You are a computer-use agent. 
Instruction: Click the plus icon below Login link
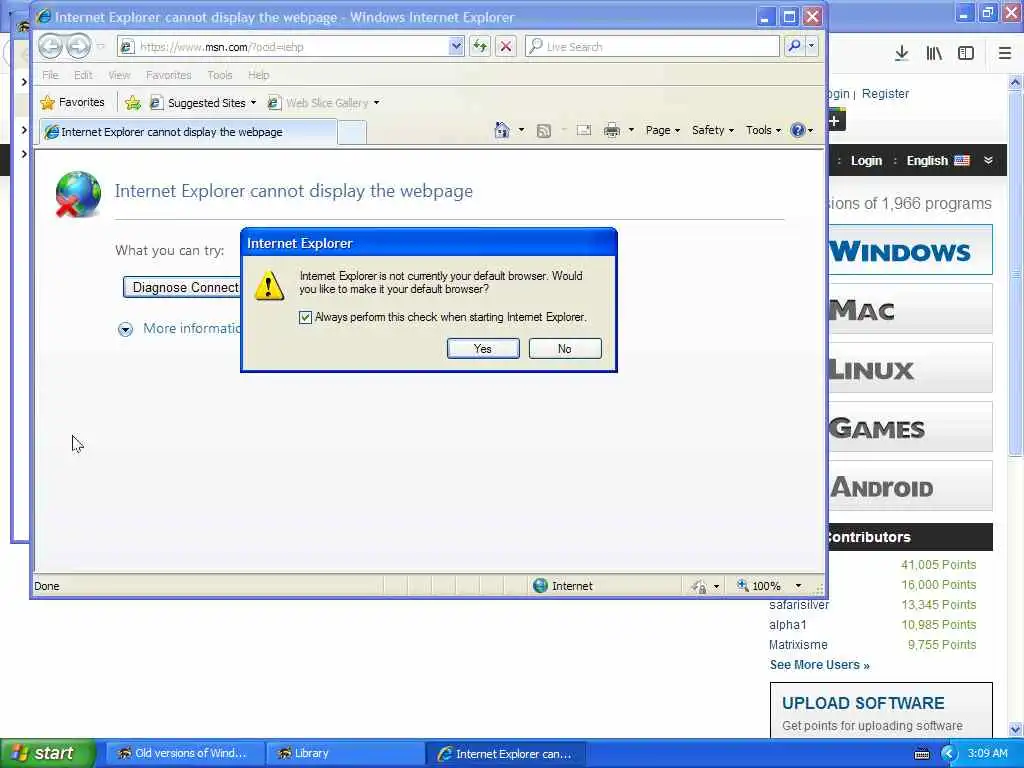click(835, 121)
